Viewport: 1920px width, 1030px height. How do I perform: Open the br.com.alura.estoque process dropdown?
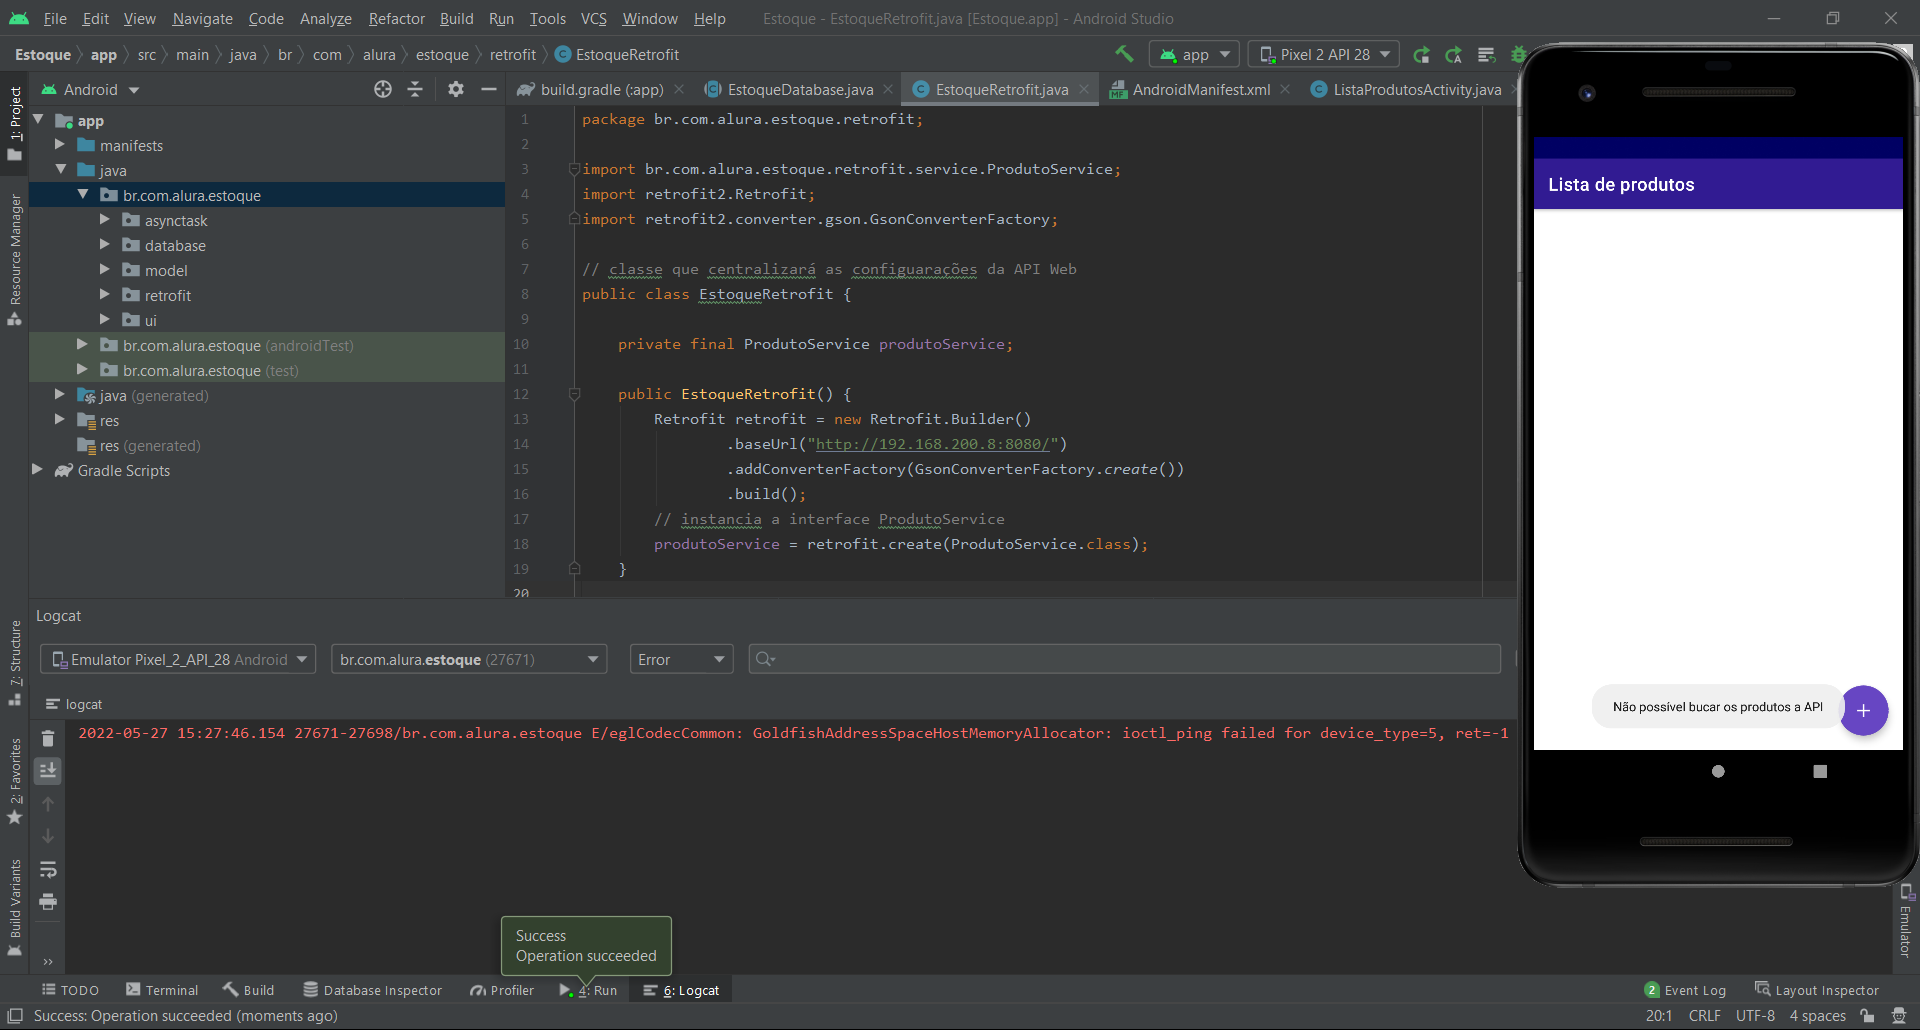pyautogui.click(x=469, y=660)
